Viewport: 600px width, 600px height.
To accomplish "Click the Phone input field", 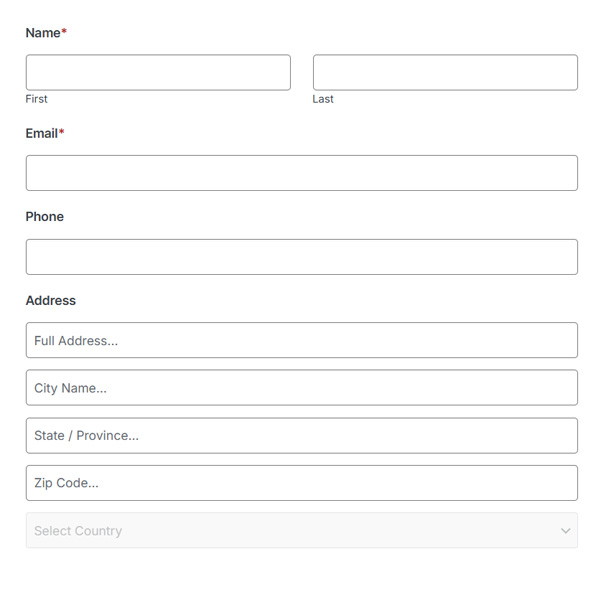I will (301, 257).
